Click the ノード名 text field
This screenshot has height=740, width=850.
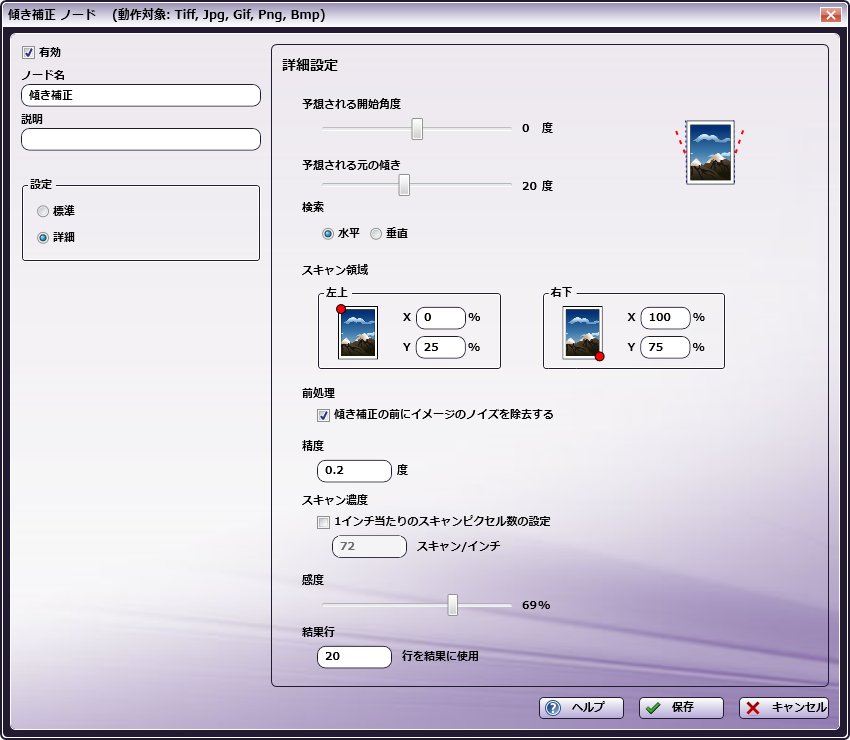click(140, 95)
